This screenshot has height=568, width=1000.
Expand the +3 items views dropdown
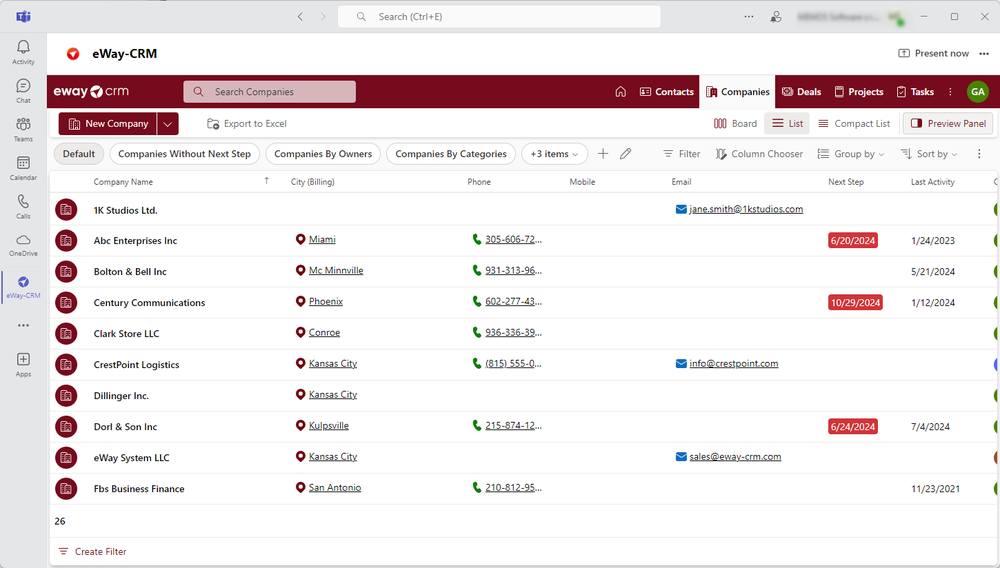554,154
